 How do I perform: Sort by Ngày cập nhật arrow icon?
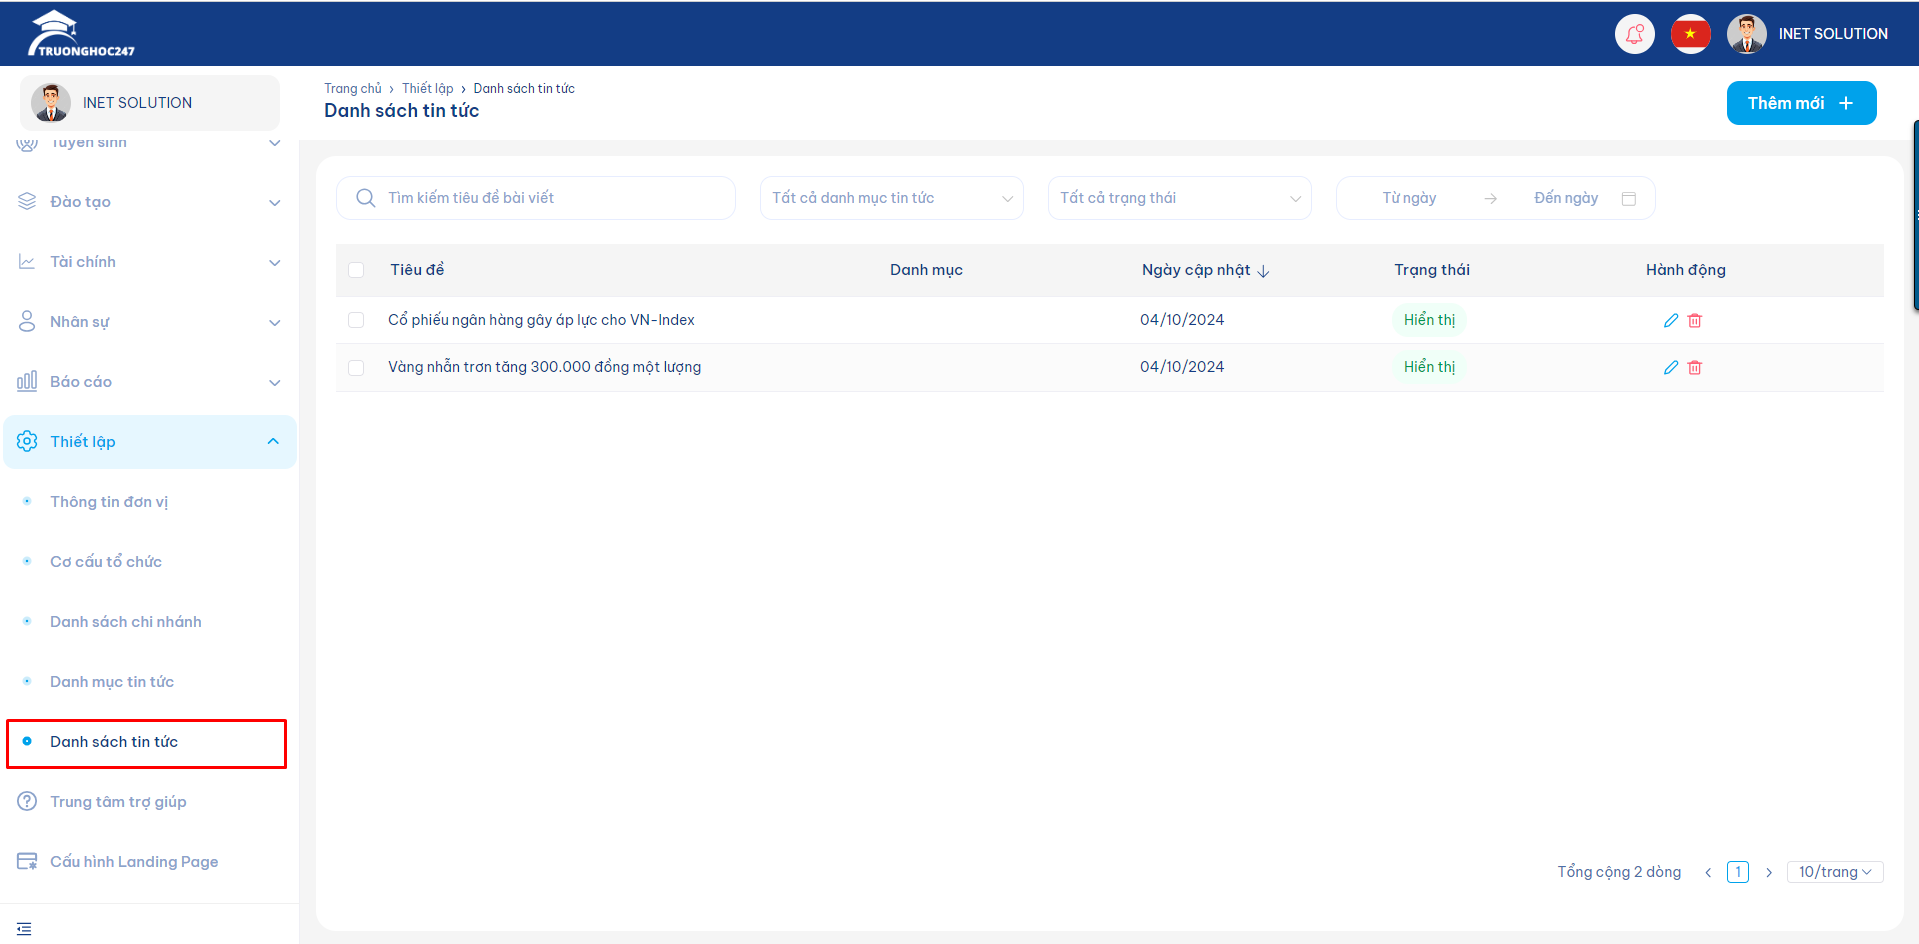[1263, 271]
